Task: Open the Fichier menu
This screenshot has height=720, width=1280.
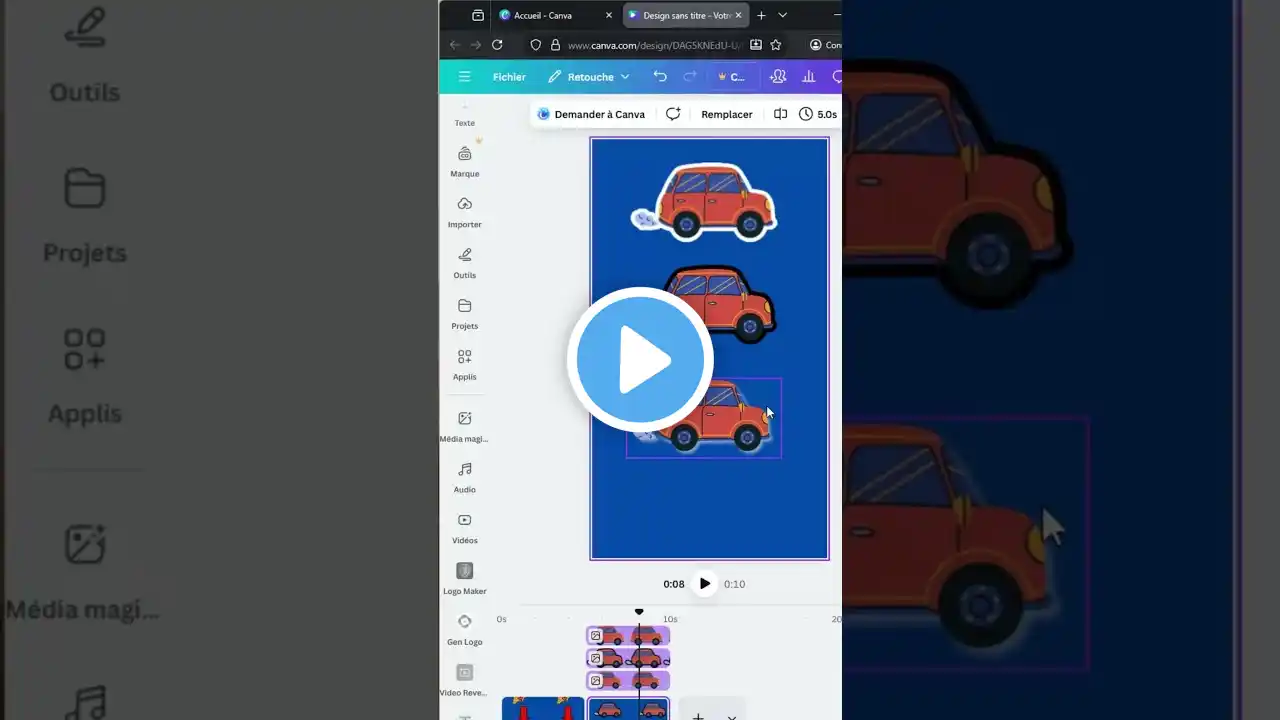Action: click(x=509, y=77)
